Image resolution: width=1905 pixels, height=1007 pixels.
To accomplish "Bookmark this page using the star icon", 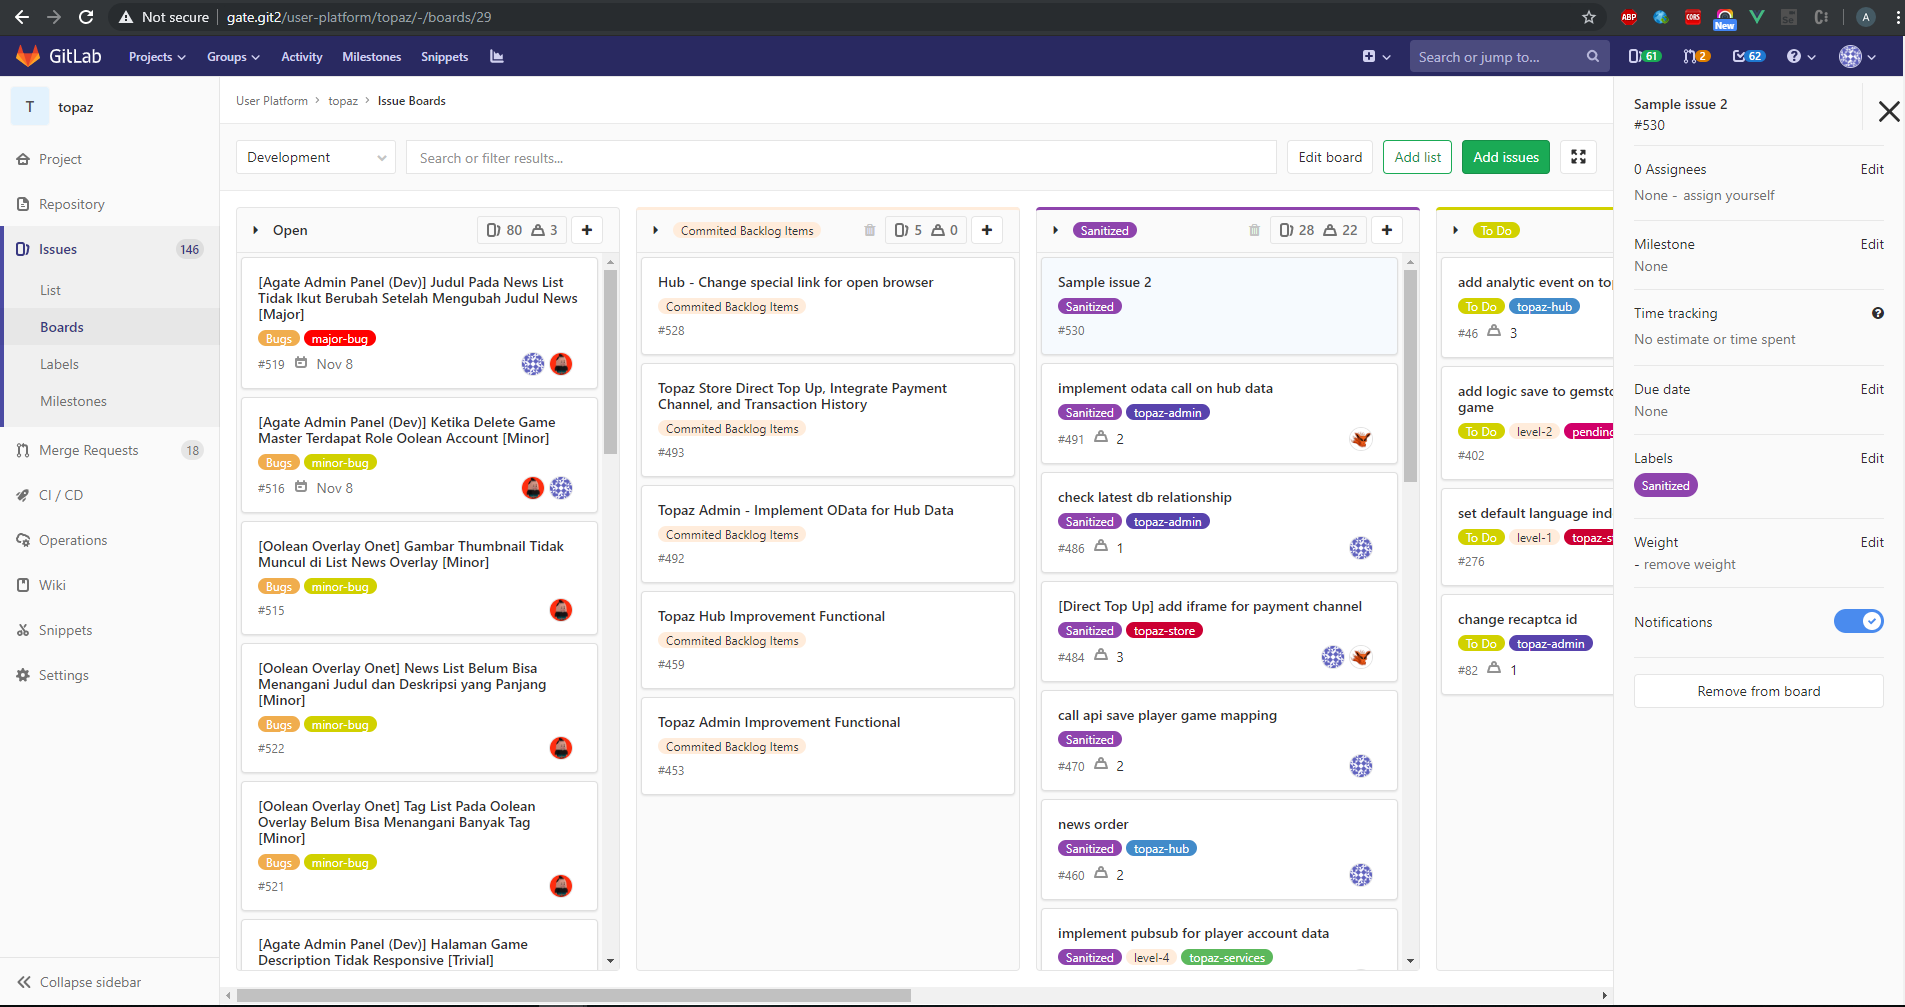I will point(1588,17).
